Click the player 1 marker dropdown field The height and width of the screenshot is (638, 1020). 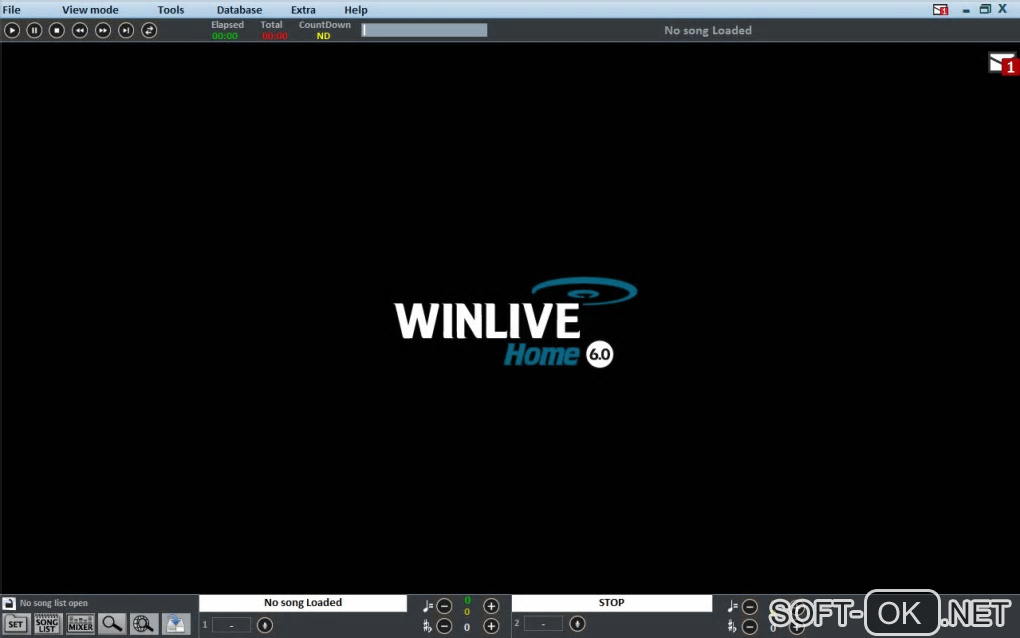click(x=231, y=625)
